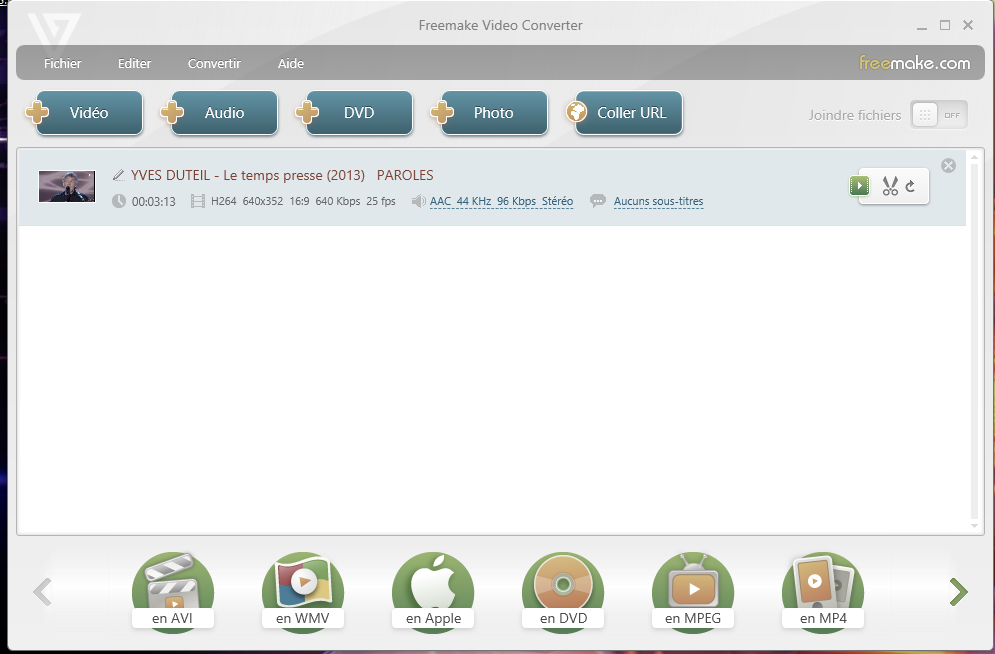This screenshot has width=995, height=654.
Task: Click the film strip video info icon
Action: tap(197, 201)
